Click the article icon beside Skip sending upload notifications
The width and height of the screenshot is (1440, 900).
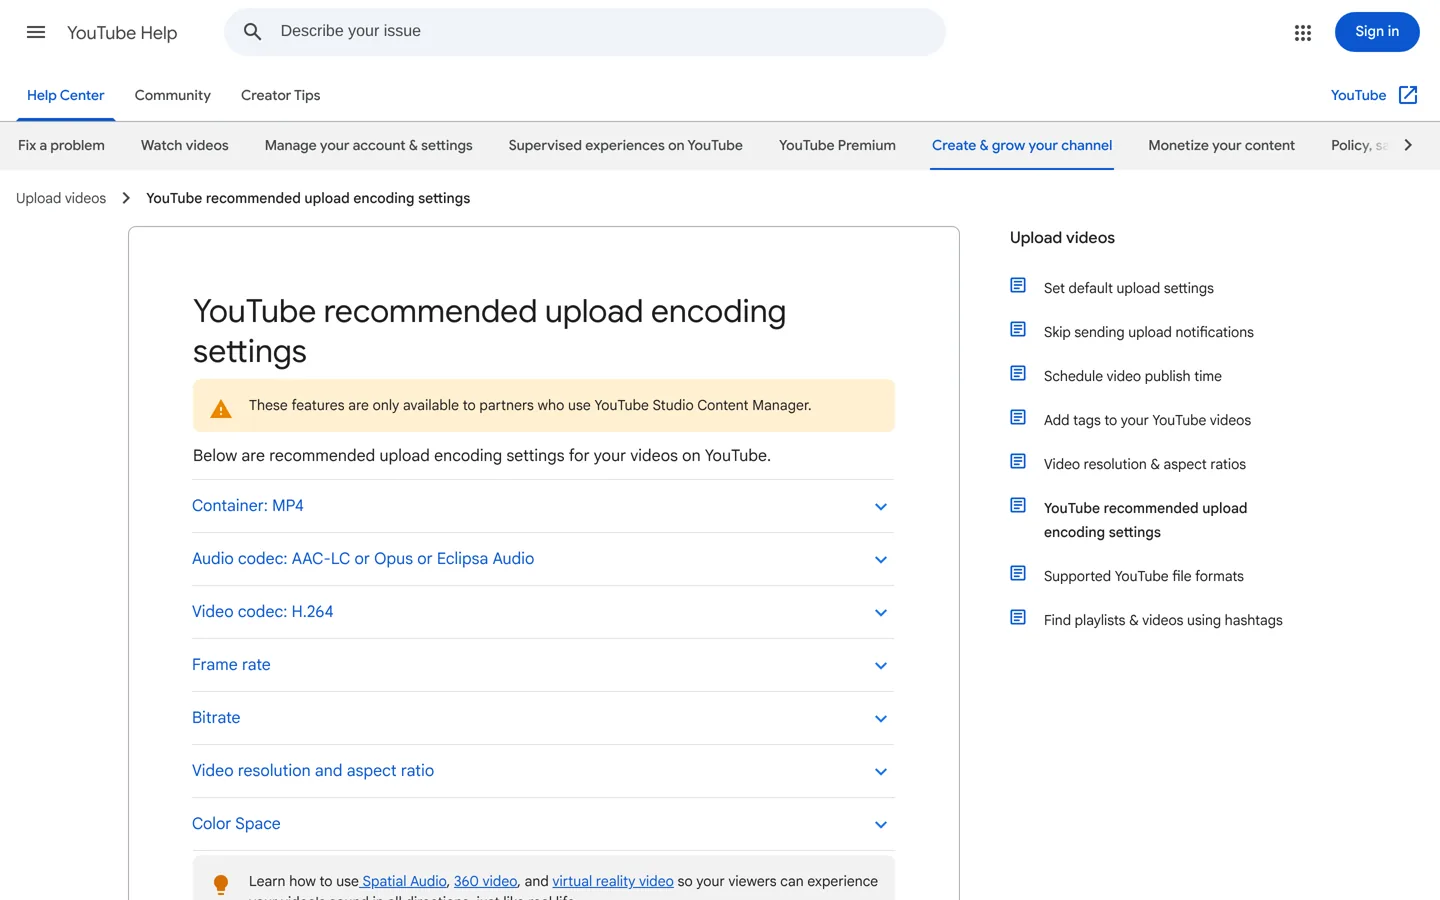point(1018,330)
